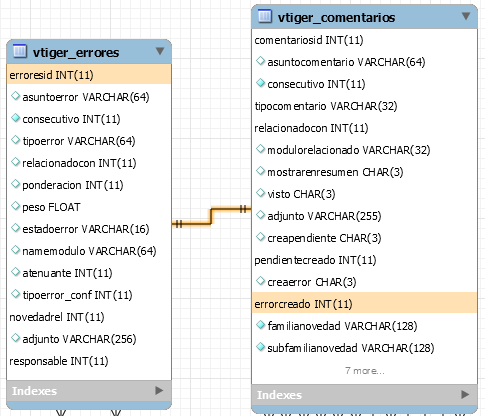Select the responsable INT(11) column row
This screenshot has width=485, height=416.
click(89, 361)
